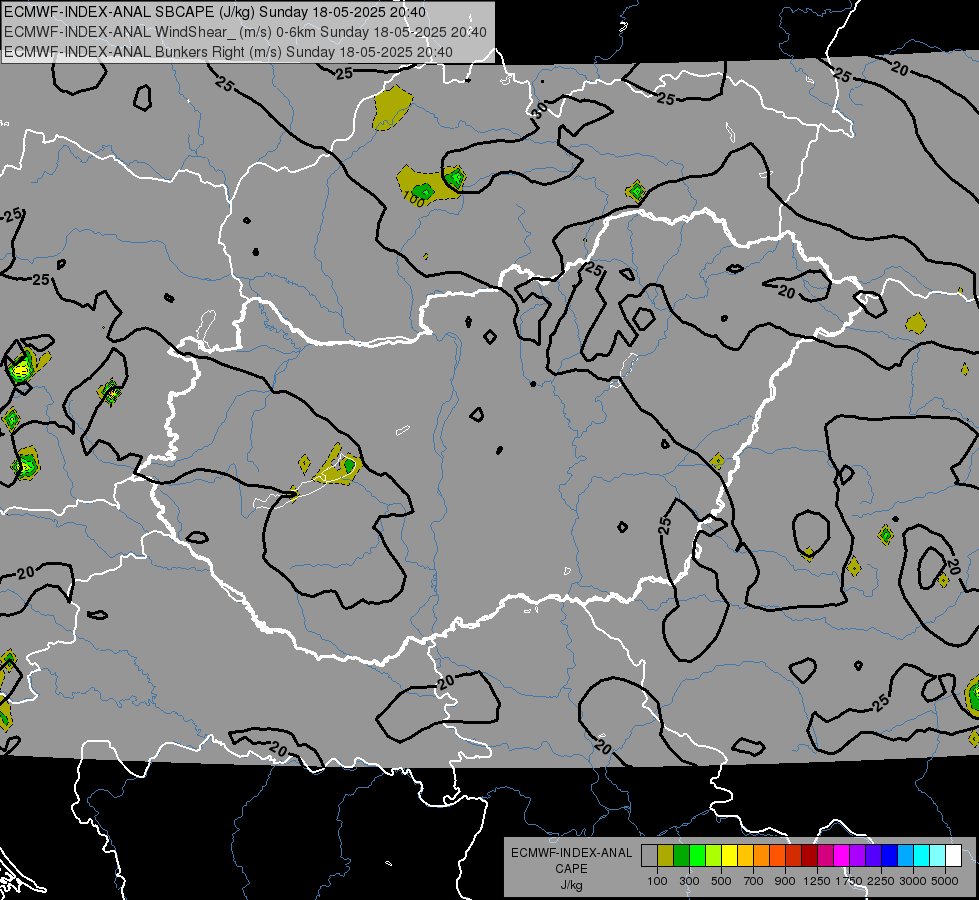
Task: Select the olive legend color swatch
Action: (x=666, y=855)
